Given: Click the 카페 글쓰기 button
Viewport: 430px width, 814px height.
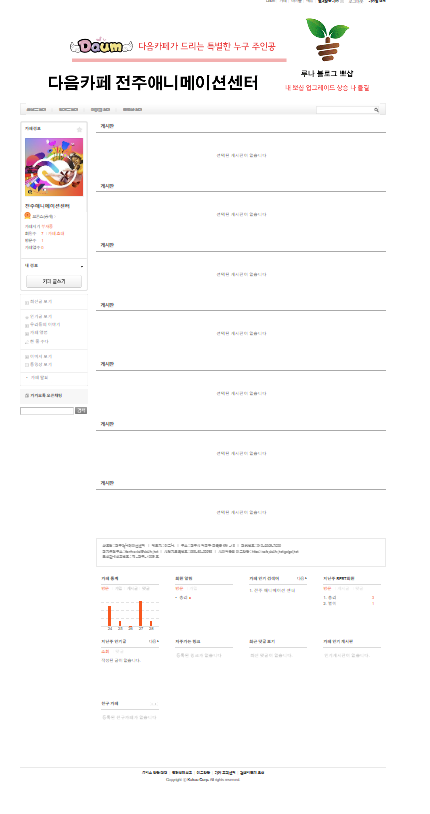Looking at the screenshot, I should point(54,281).
